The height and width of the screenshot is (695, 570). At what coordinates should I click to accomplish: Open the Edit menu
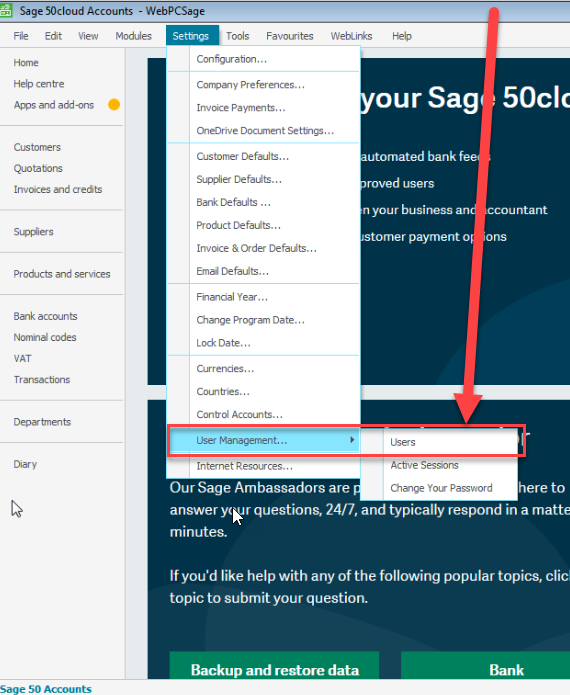pyautogui.click(x=53, y=36)
